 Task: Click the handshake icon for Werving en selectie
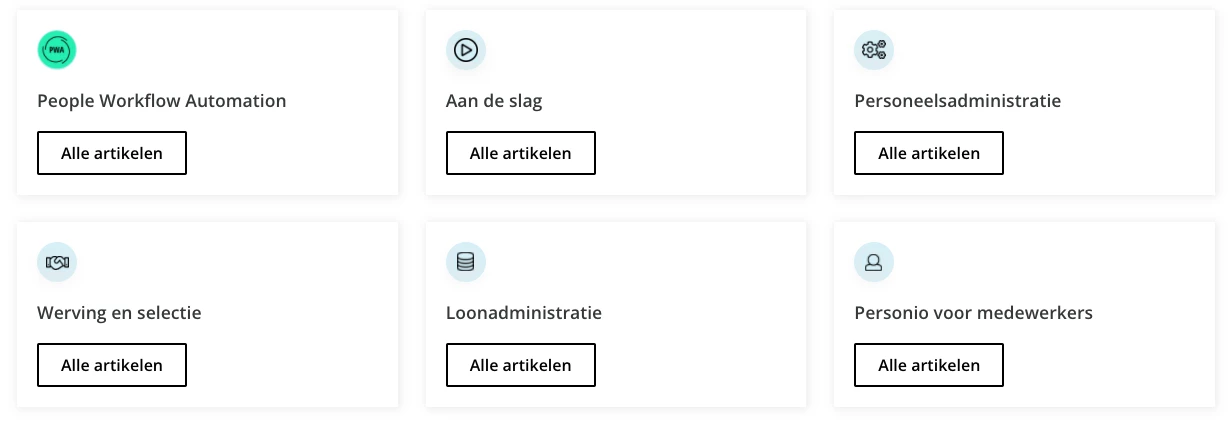57,262
